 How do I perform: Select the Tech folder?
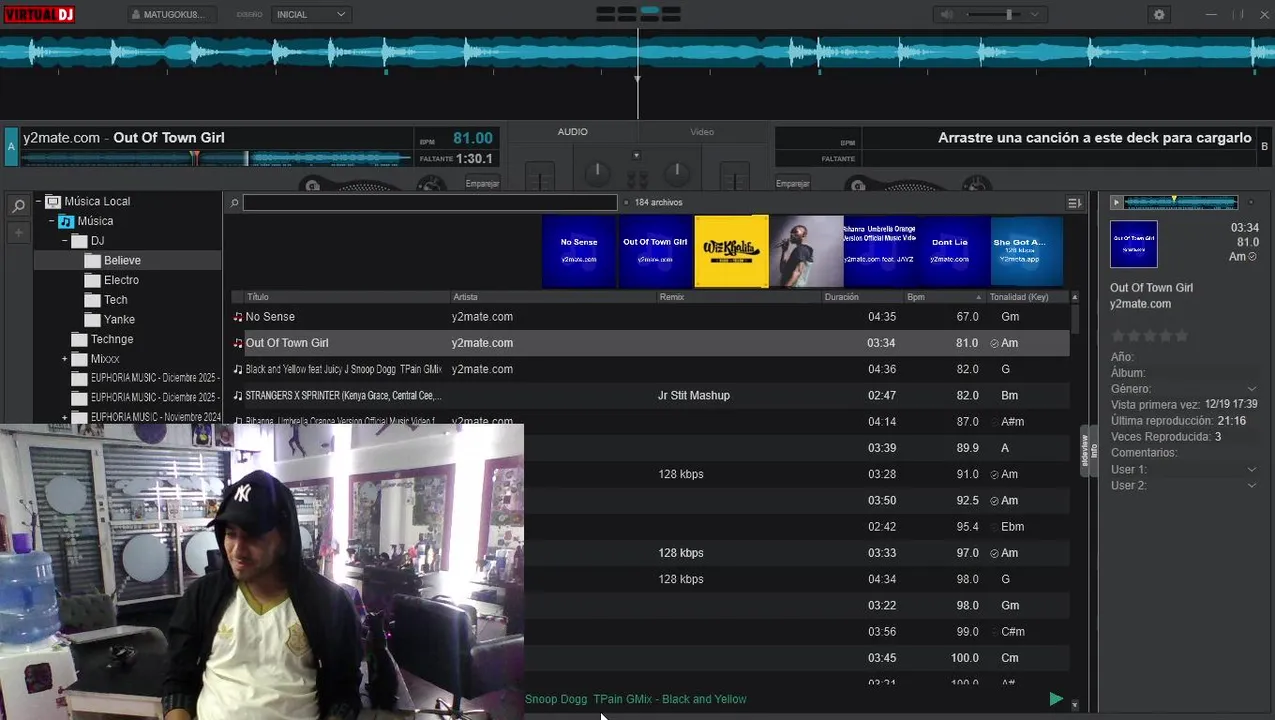point(116,300)
